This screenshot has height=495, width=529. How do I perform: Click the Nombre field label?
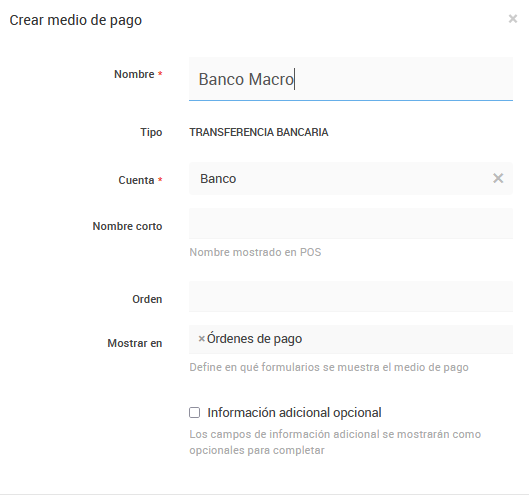pos(134,74)
